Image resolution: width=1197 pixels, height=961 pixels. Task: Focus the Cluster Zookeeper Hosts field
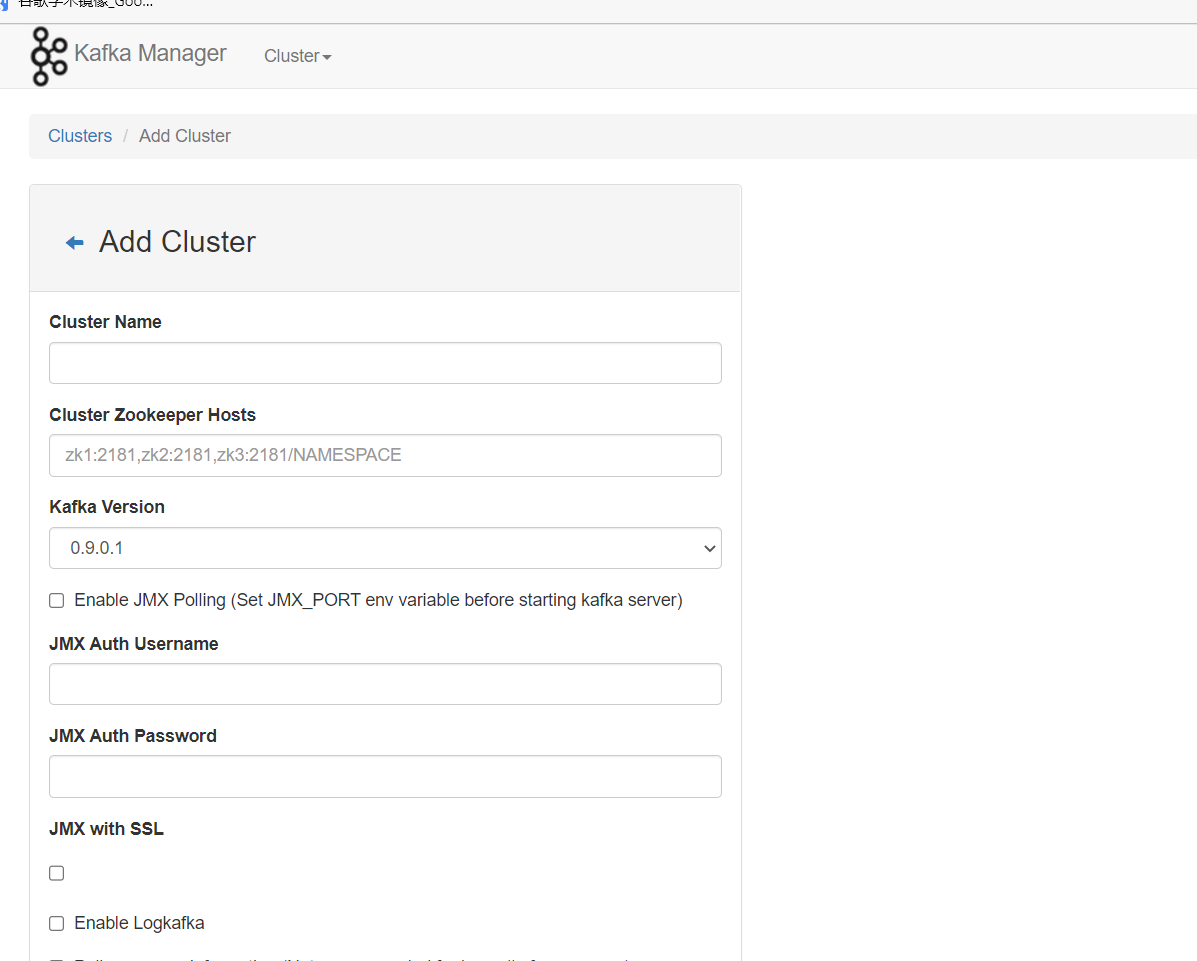pyautogui.click(x=385, y=455)
